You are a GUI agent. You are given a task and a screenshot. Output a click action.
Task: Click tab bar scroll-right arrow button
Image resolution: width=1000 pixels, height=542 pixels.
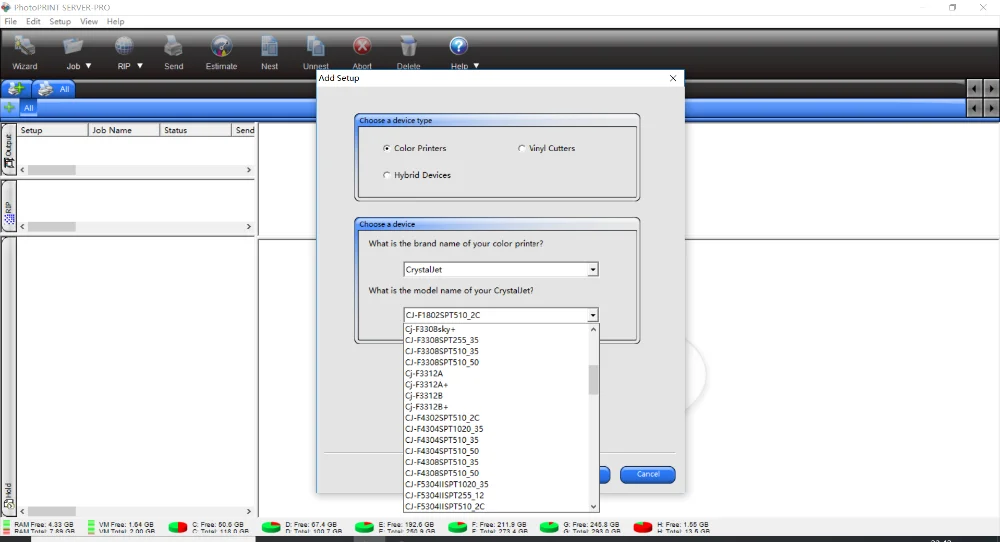click(990, 89)
